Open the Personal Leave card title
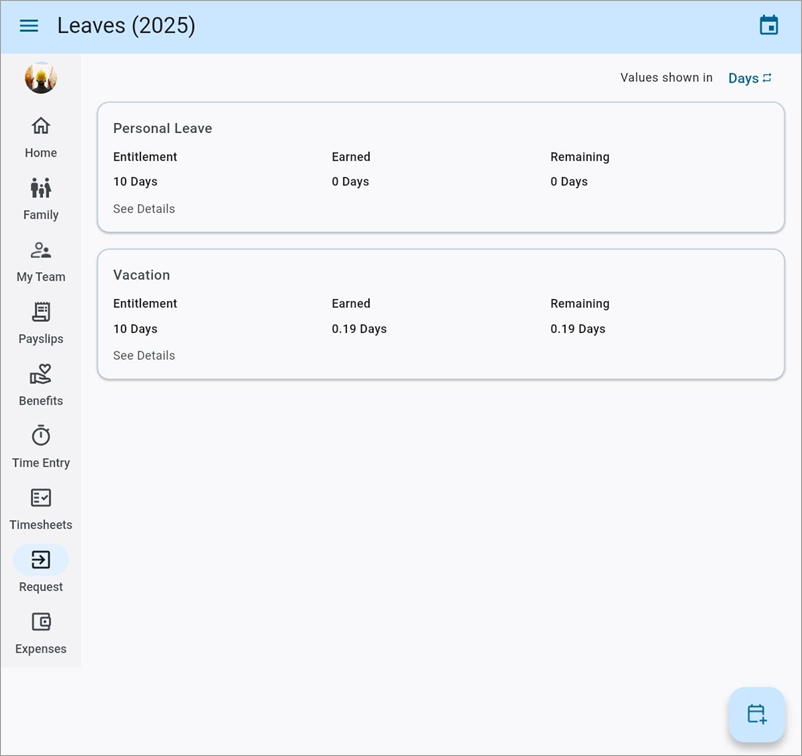 click(x=162, y=128)
